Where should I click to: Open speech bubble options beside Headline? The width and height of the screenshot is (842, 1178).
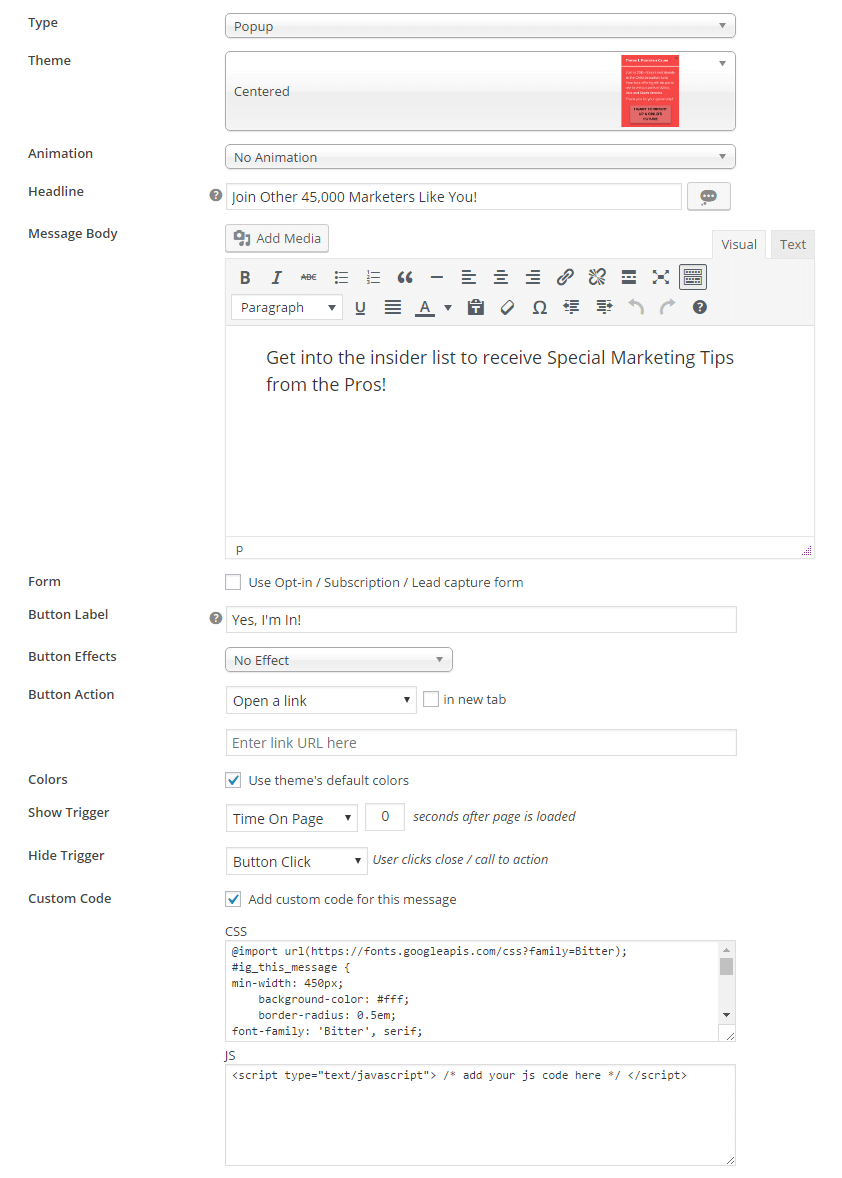(708, 197)
